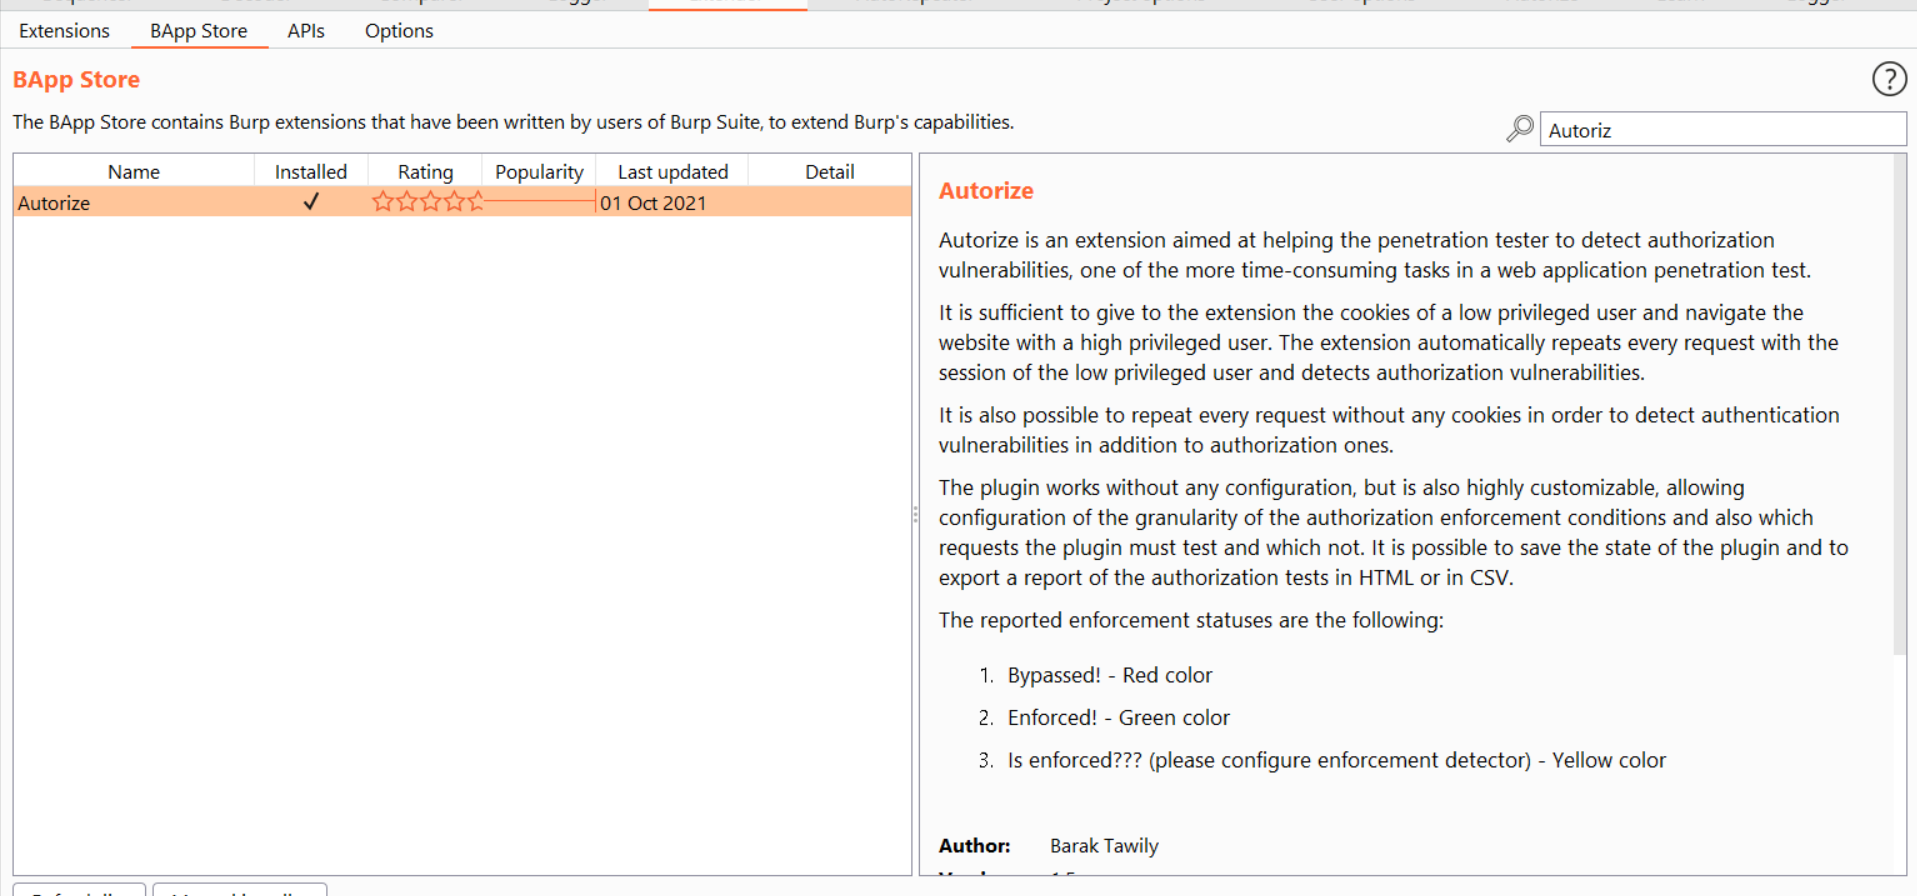
Task: Select the BApp Store tab
Action: click(198, 31)
